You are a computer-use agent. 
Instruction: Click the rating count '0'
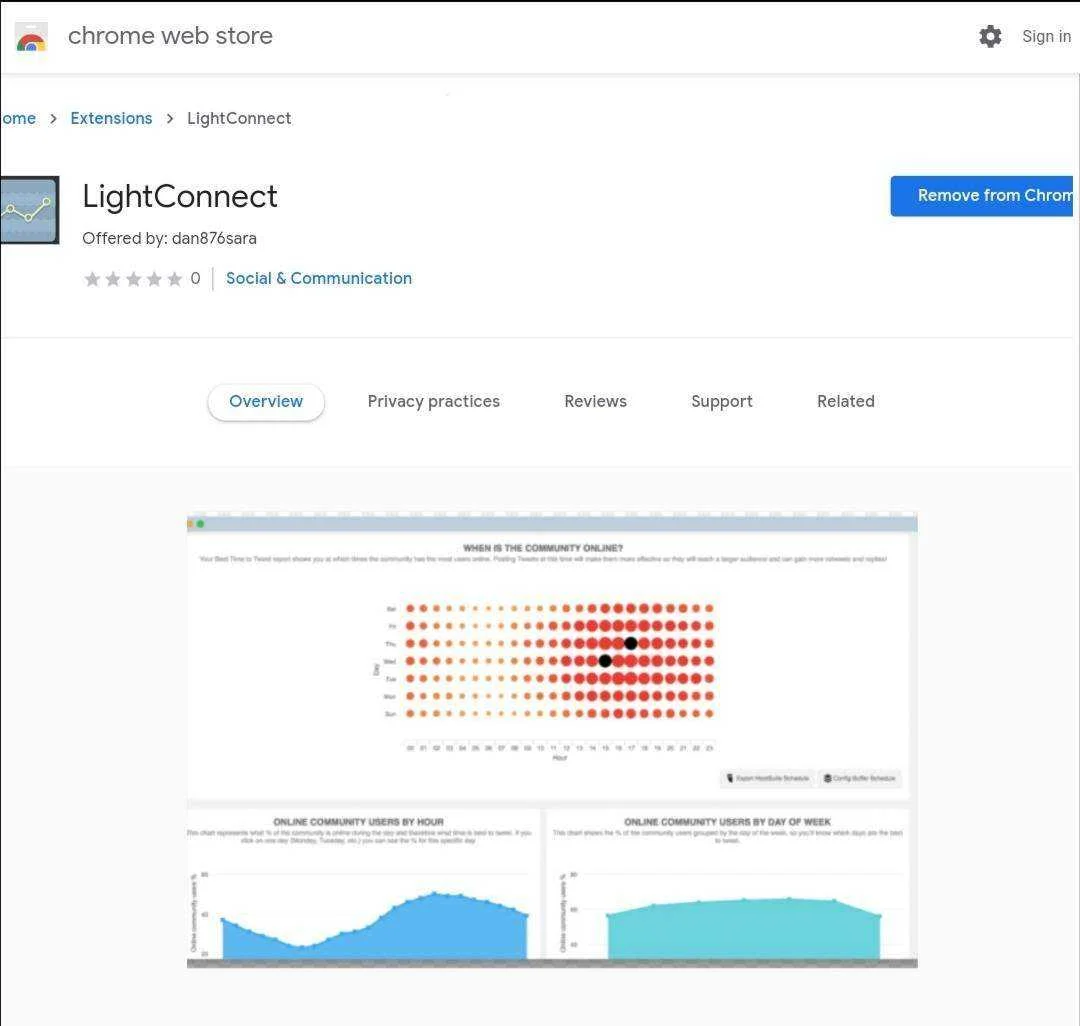[x=196, y=278]
